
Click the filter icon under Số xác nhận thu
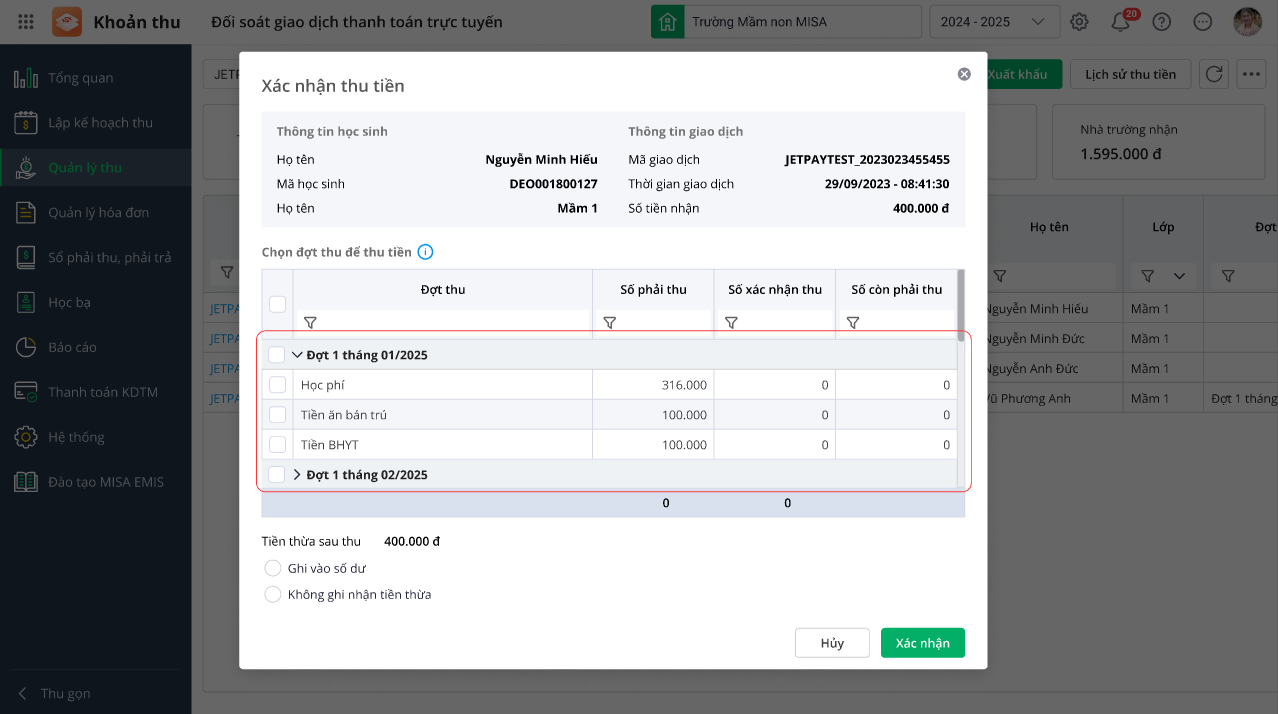coord(731,323)
